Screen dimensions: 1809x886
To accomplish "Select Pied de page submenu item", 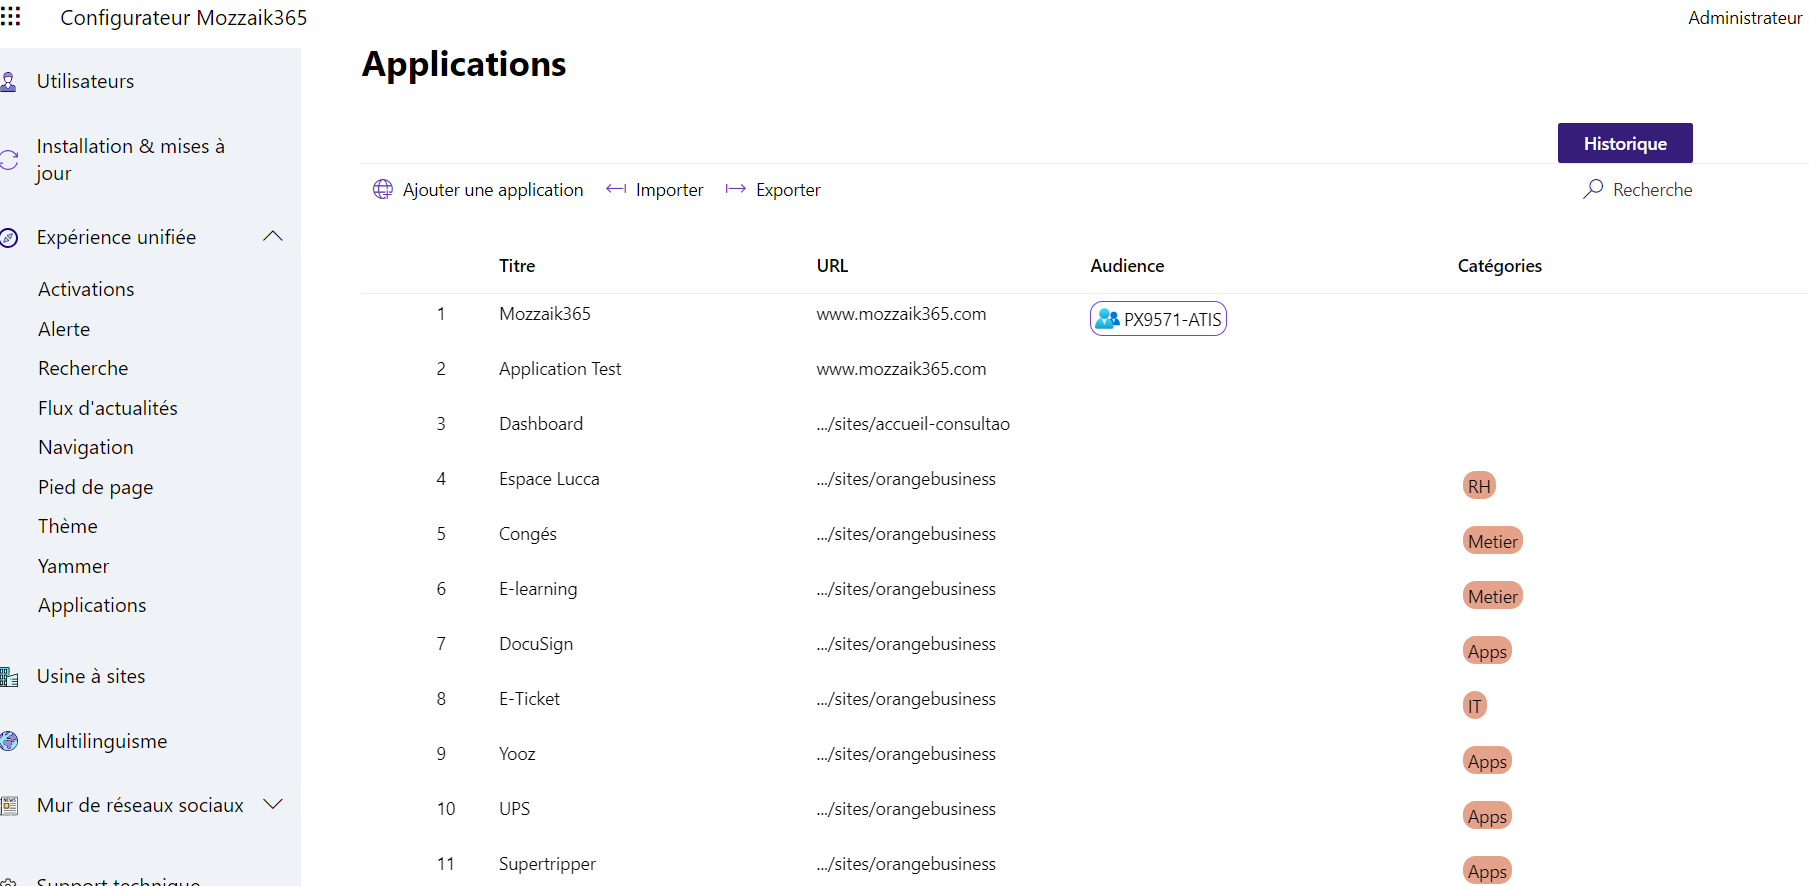I will tap(96, 487).
